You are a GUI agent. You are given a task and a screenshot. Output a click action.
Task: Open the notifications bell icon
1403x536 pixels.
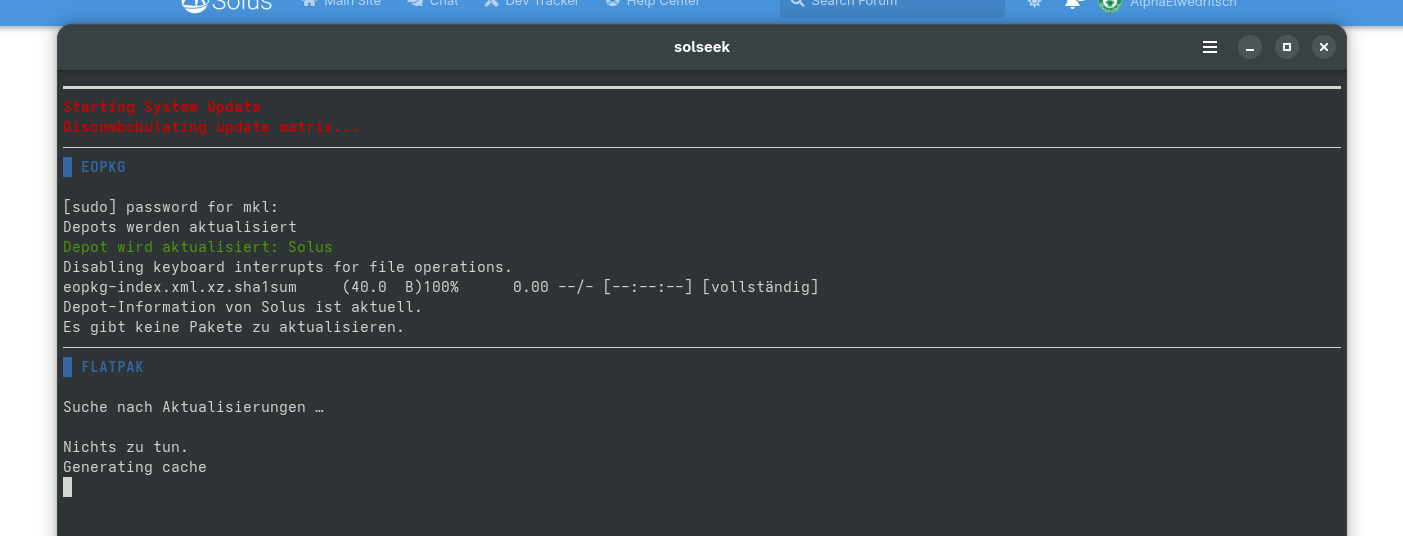pyautogui.click(x=1073, y=4)
